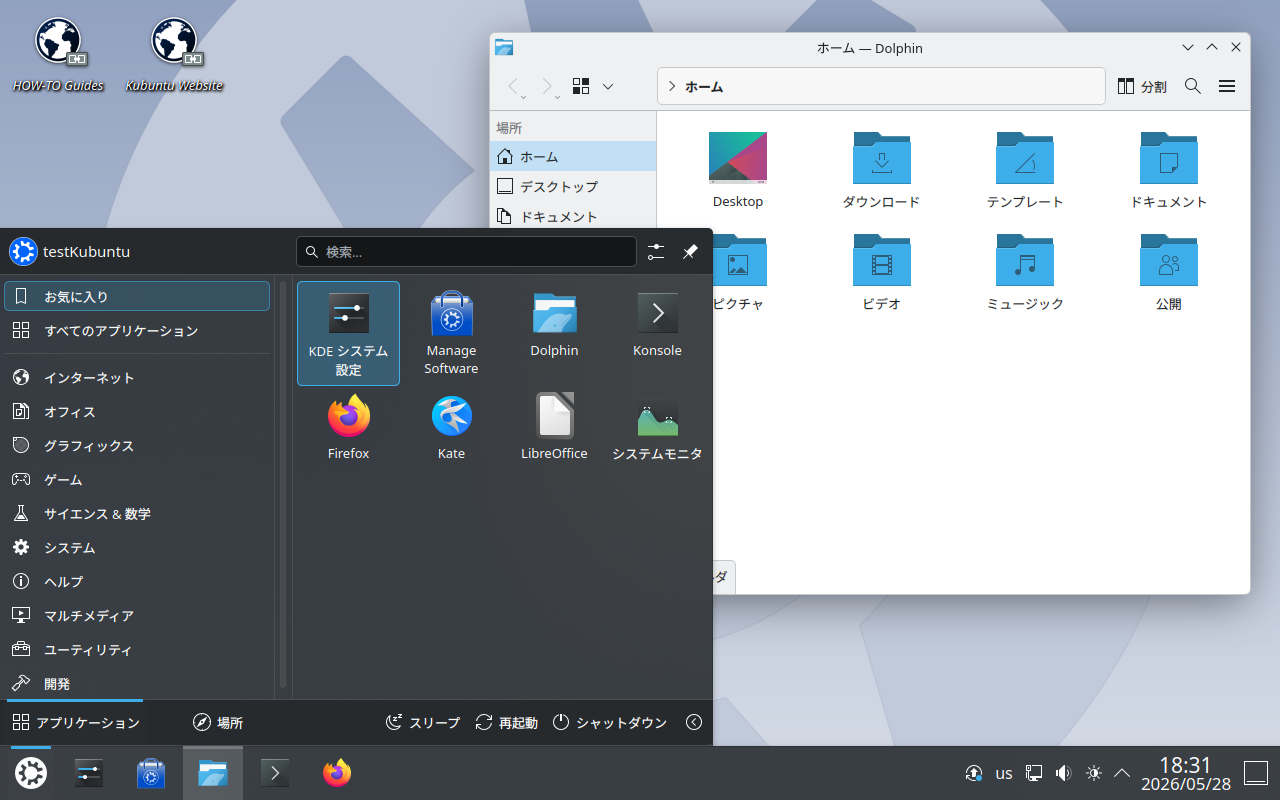Click the Dolphin window taskbar icon

point(213,773)
